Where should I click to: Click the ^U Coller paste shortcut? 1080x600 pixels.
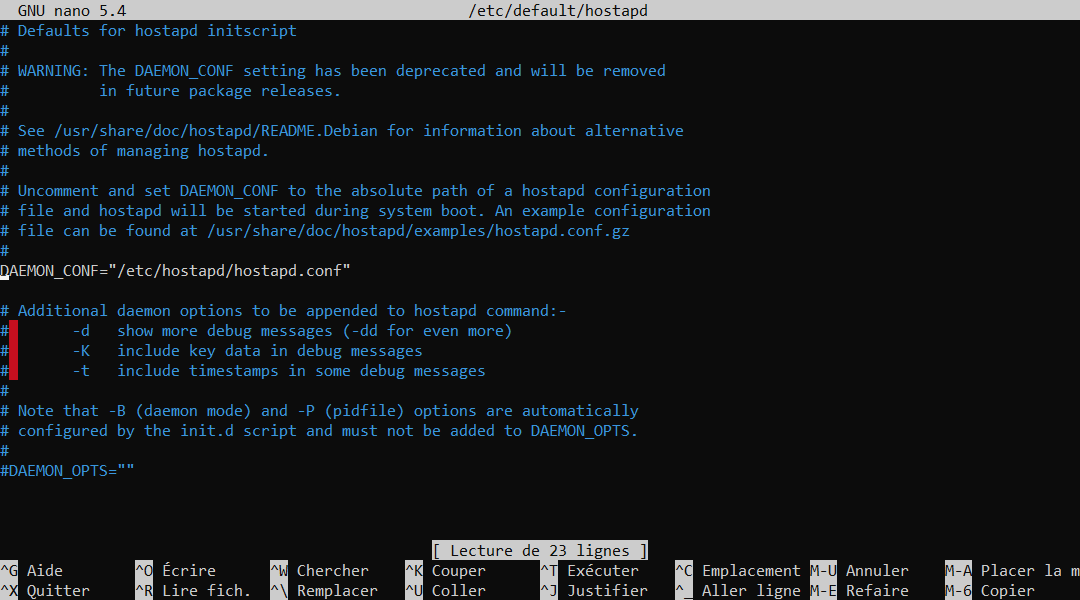click(445, 591)
